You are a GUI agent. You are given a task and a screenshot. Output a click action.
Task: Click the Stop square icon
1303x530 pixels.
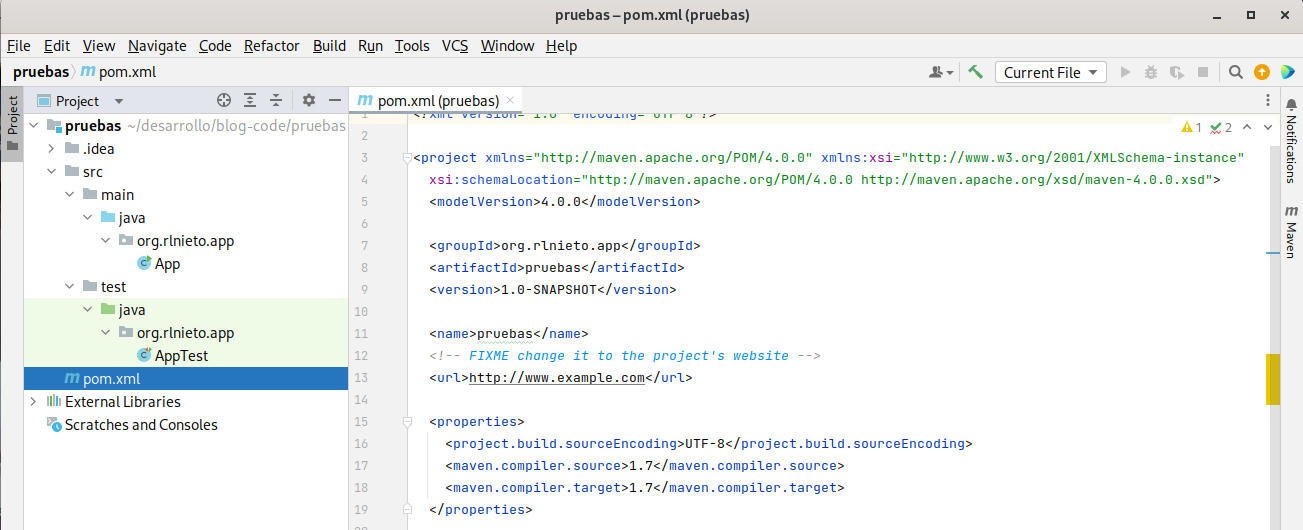click(x=1203, y=72)
